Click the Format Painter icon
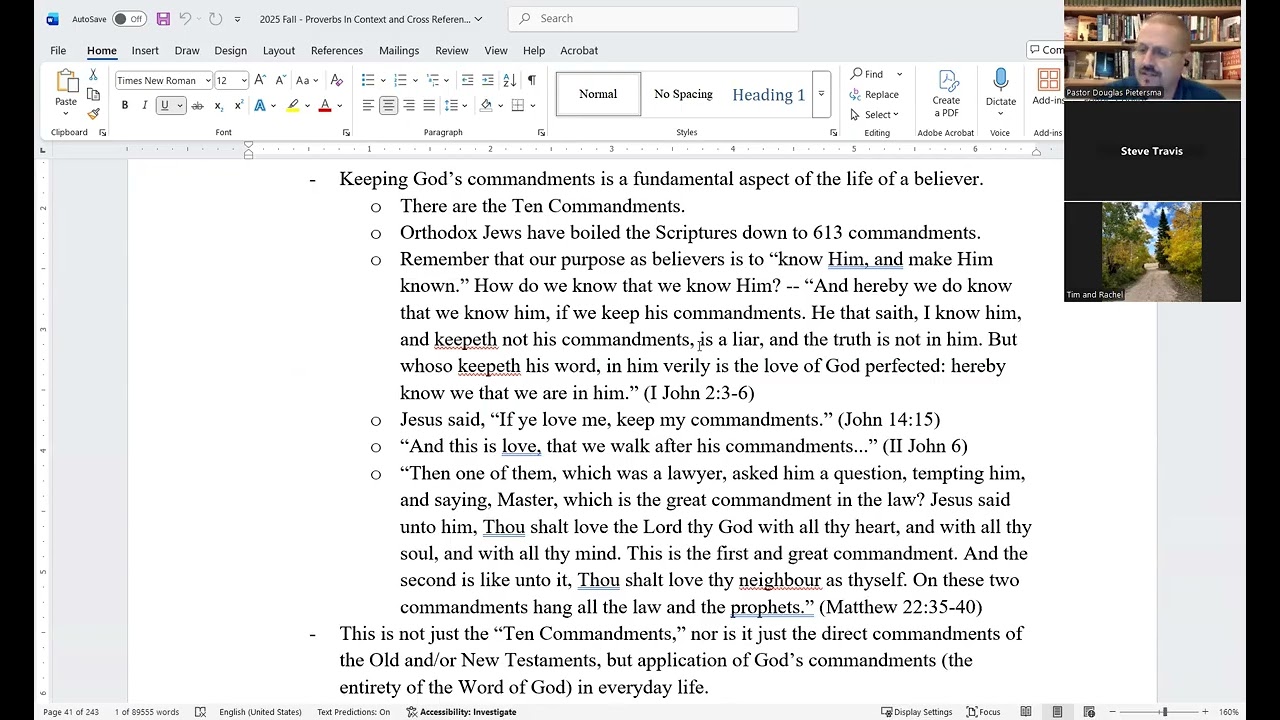 (x=93, y=113)
